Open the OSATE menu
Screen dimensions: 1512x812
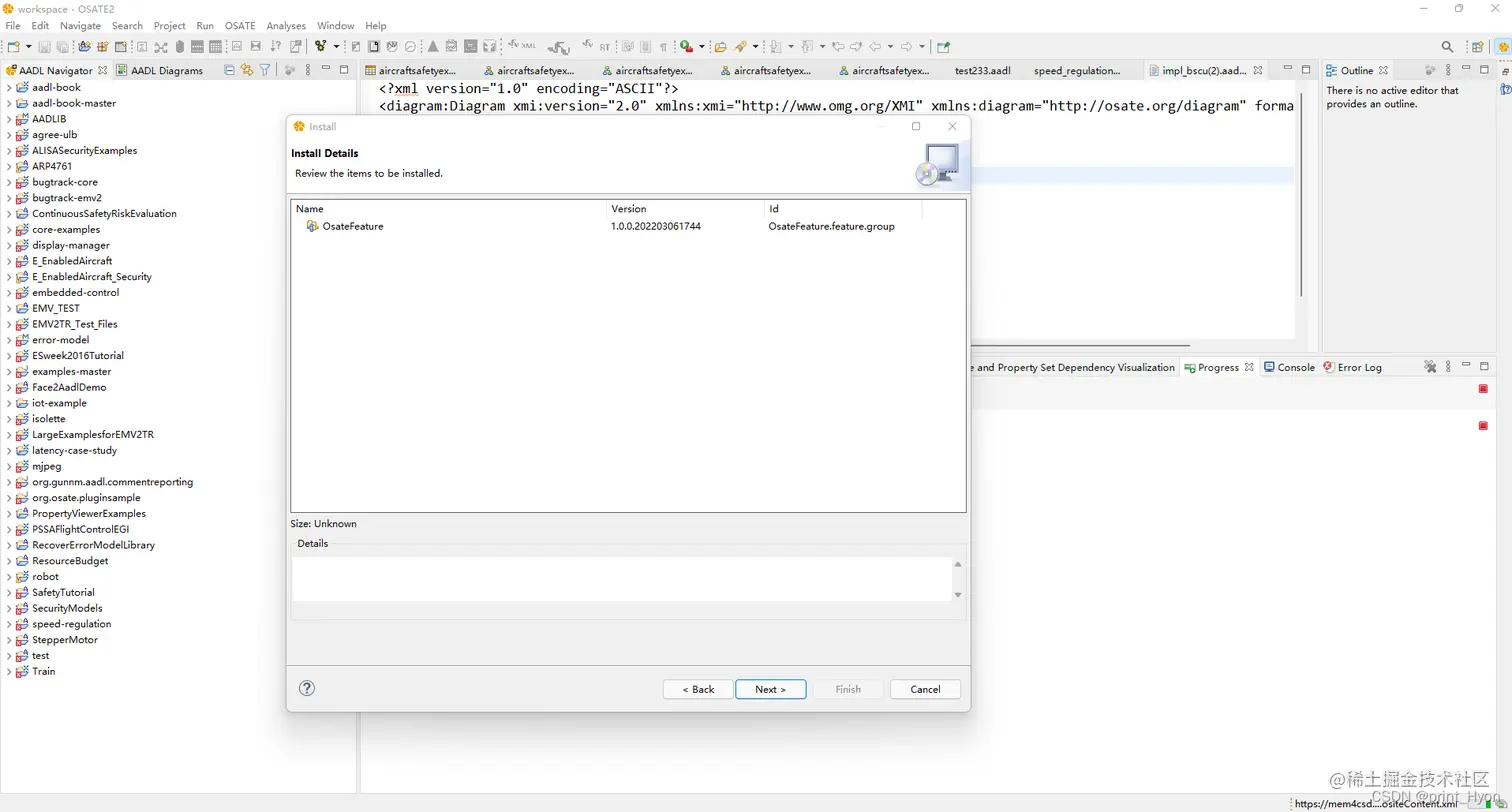coord(240,25)
